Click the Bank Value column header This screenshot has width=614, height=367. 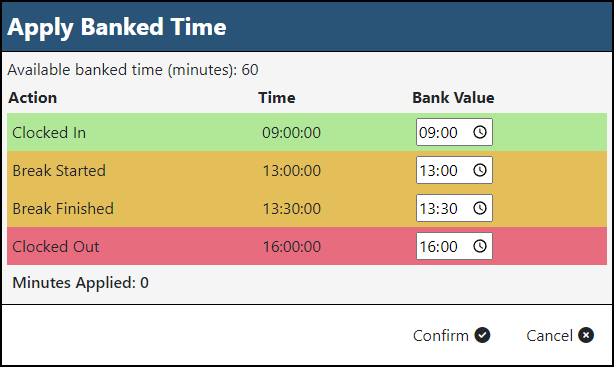click(453, 98)
